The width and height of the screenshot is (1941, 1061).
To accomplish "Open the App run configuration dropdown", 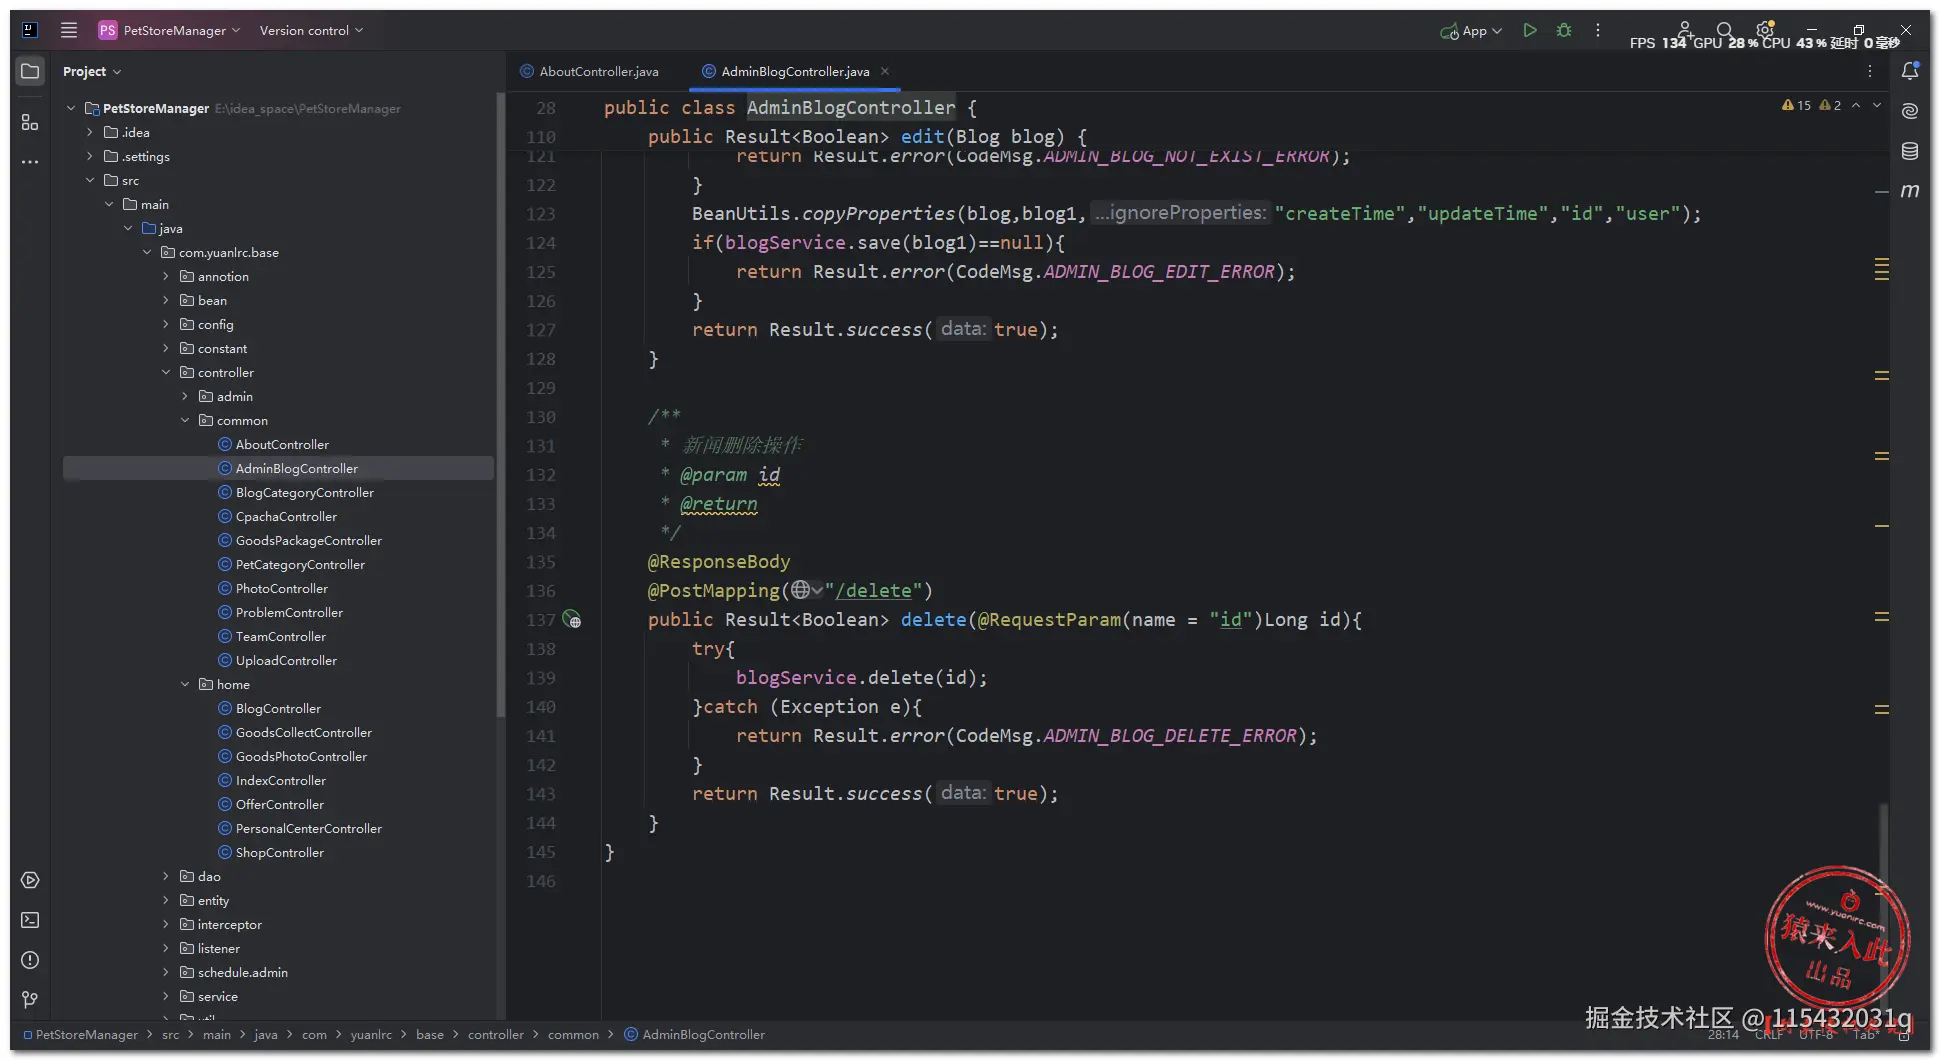I will coord(1471,31).
